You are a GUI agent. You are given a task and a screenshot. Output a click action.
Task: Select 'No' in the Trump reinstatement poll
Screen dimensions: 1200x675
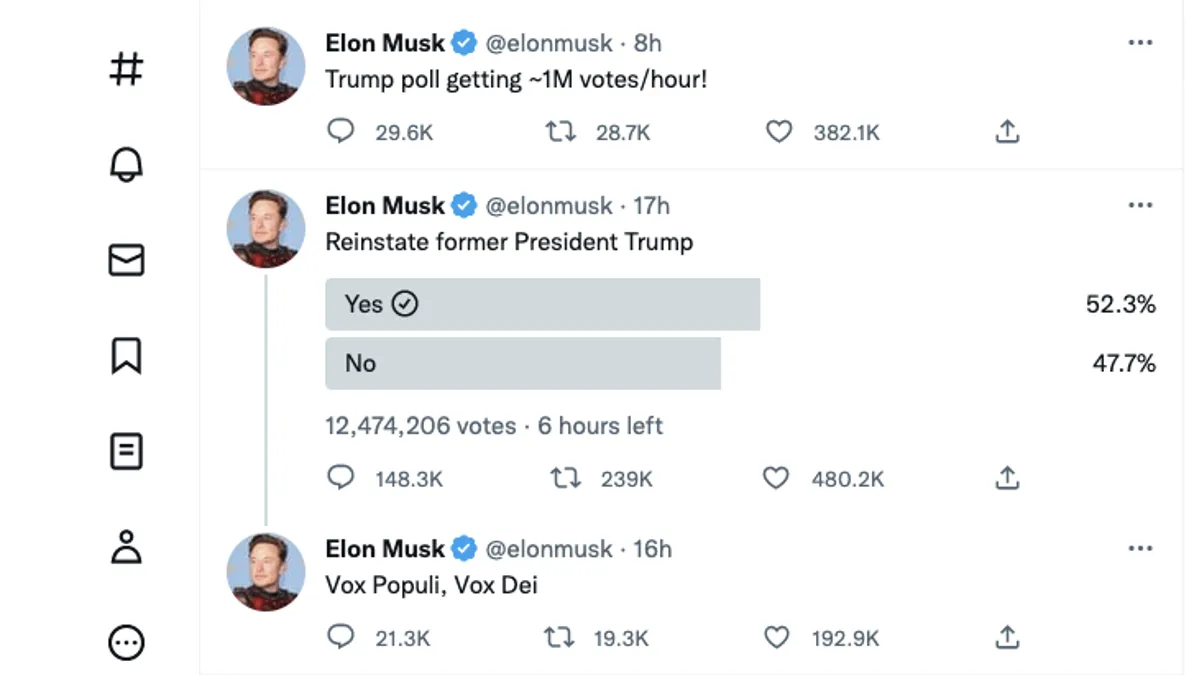pos(523,364)
